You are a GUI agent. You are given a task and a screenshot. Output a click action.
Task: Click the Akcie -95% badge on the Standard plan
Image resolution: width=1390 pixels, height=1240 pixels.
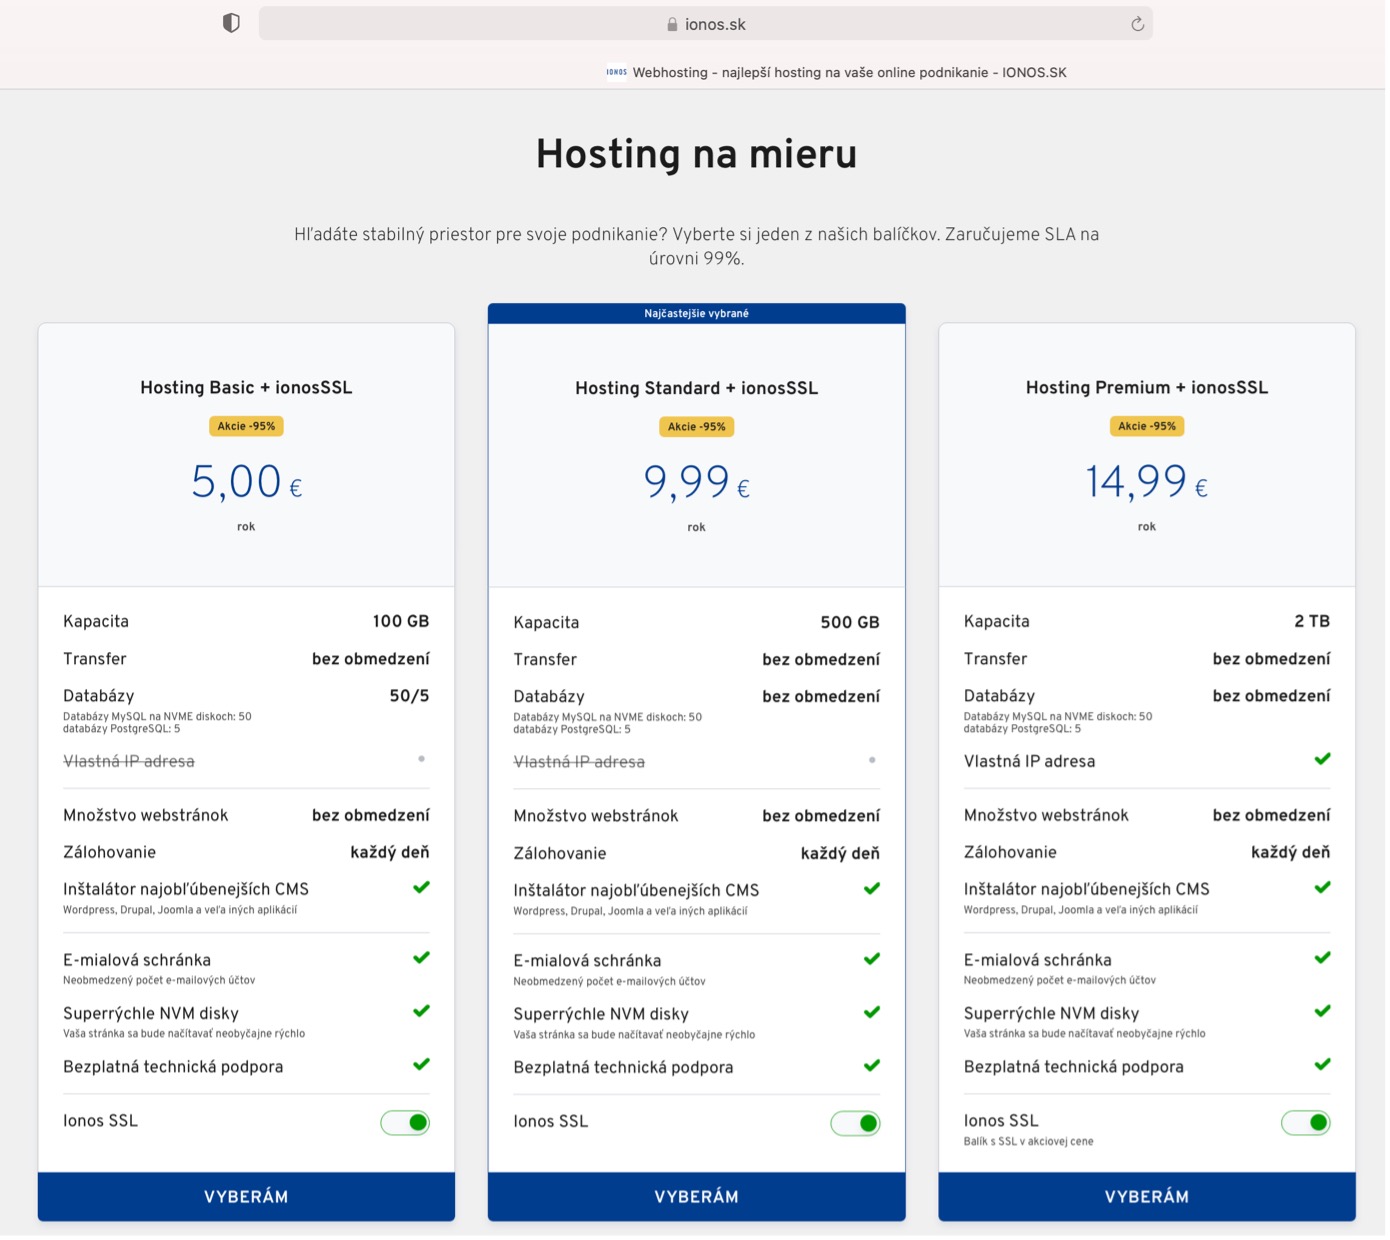click(696, 426)
